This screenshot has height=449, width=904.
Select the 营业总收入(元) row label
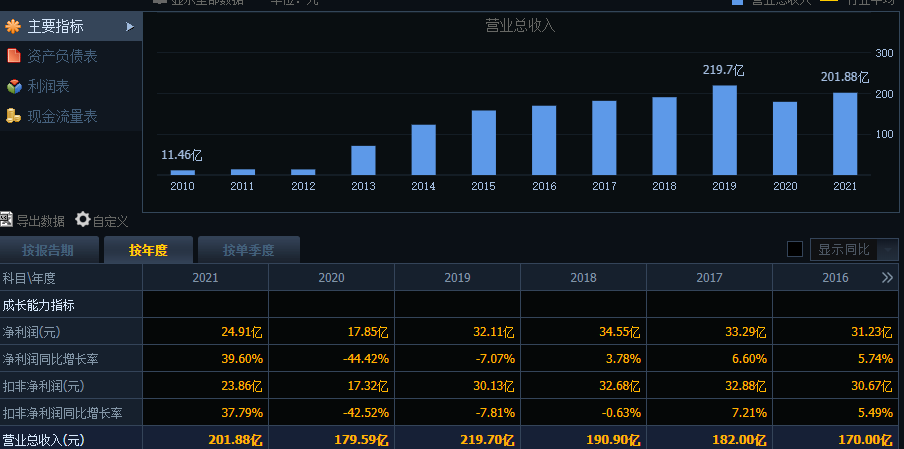(43, 440)
